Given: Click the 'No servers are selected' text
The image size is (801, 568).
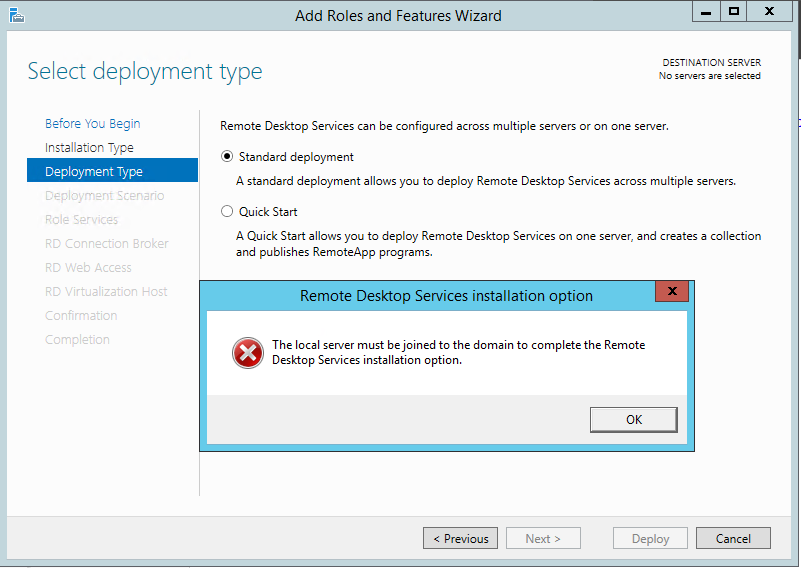Looking at the screenshot, I should point(710,76).
